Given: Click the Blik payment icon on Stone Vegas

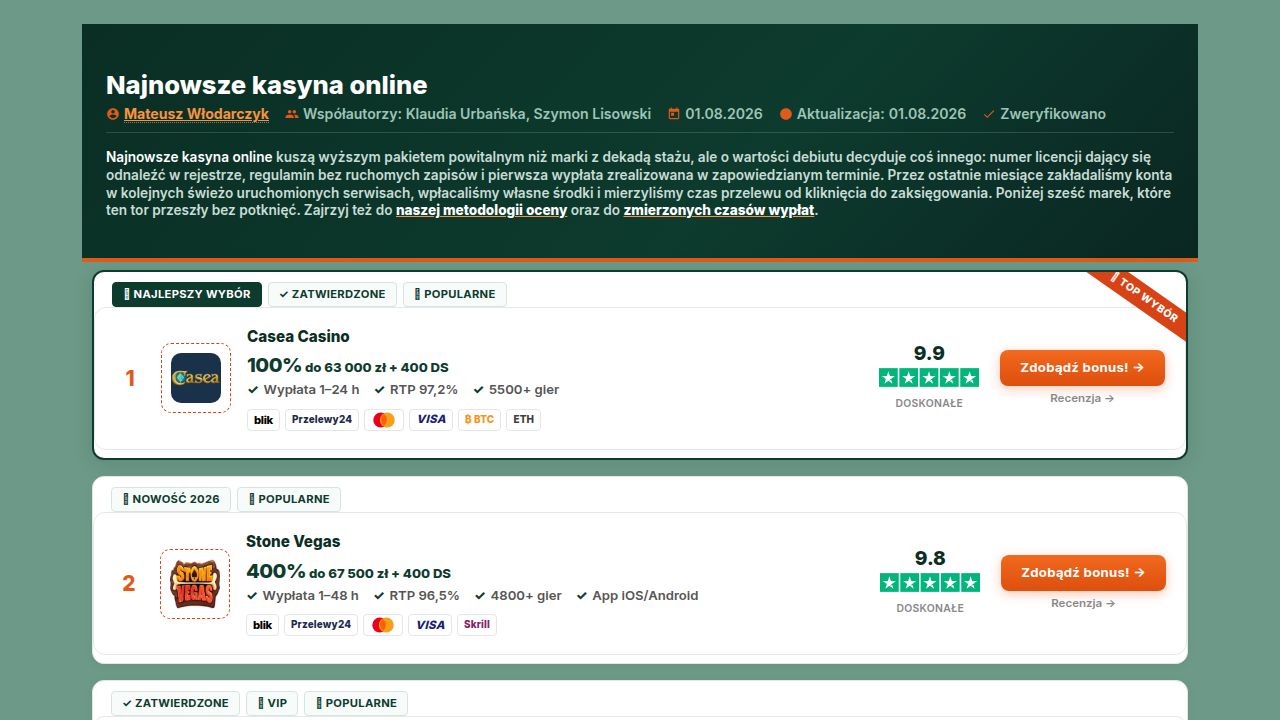Looking at the screenshot, I should [262, 625].
